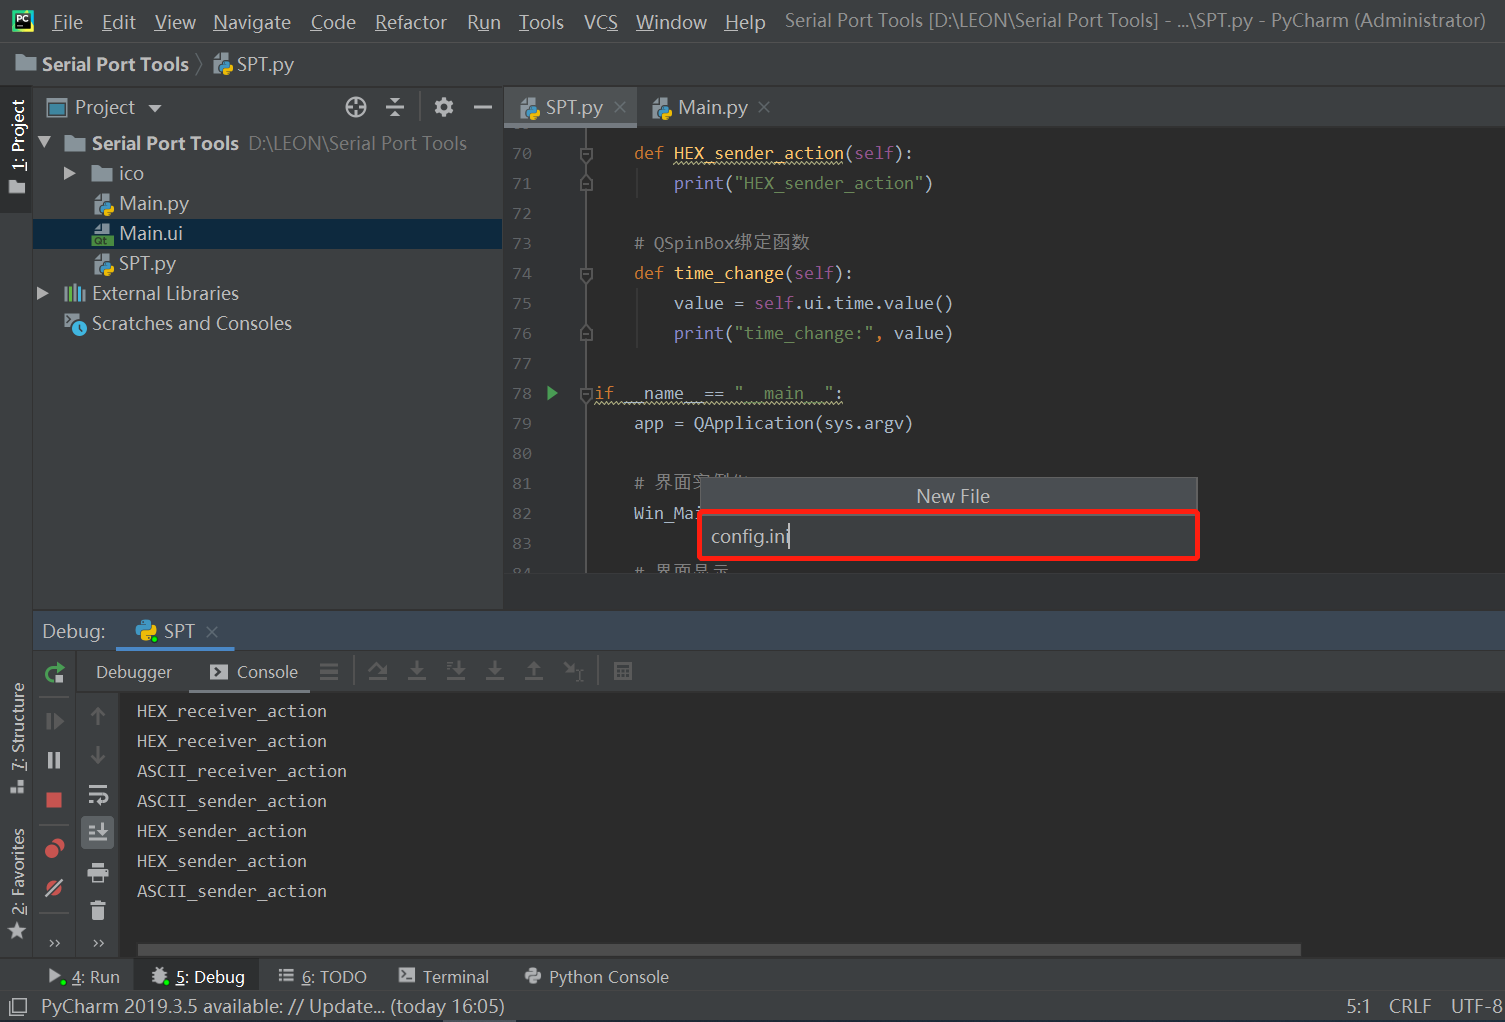
Task: Switch to Main.py editor tab
Action: coord(712,107)
